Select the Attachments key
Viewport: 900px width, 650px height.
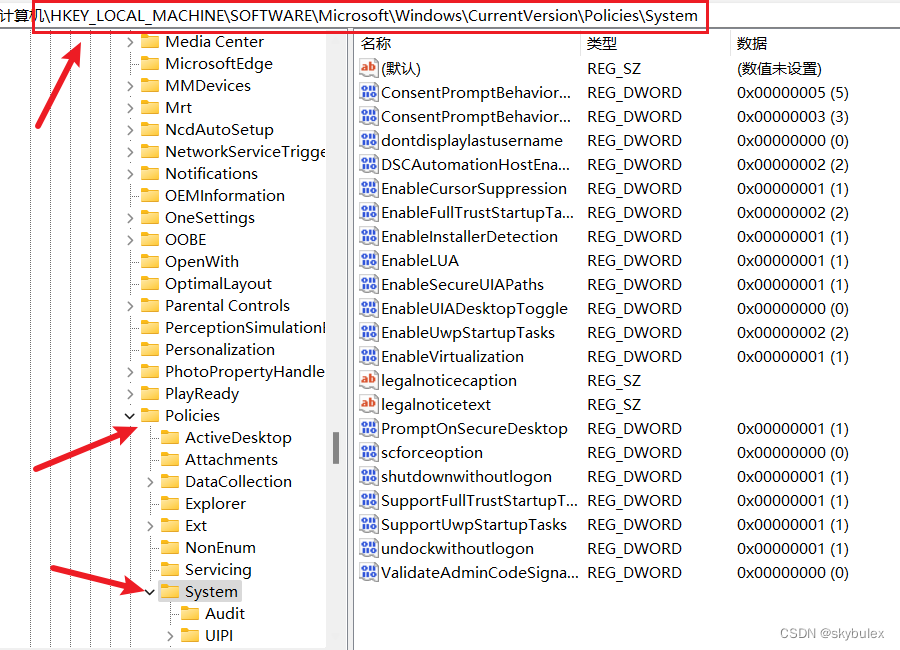231,459
